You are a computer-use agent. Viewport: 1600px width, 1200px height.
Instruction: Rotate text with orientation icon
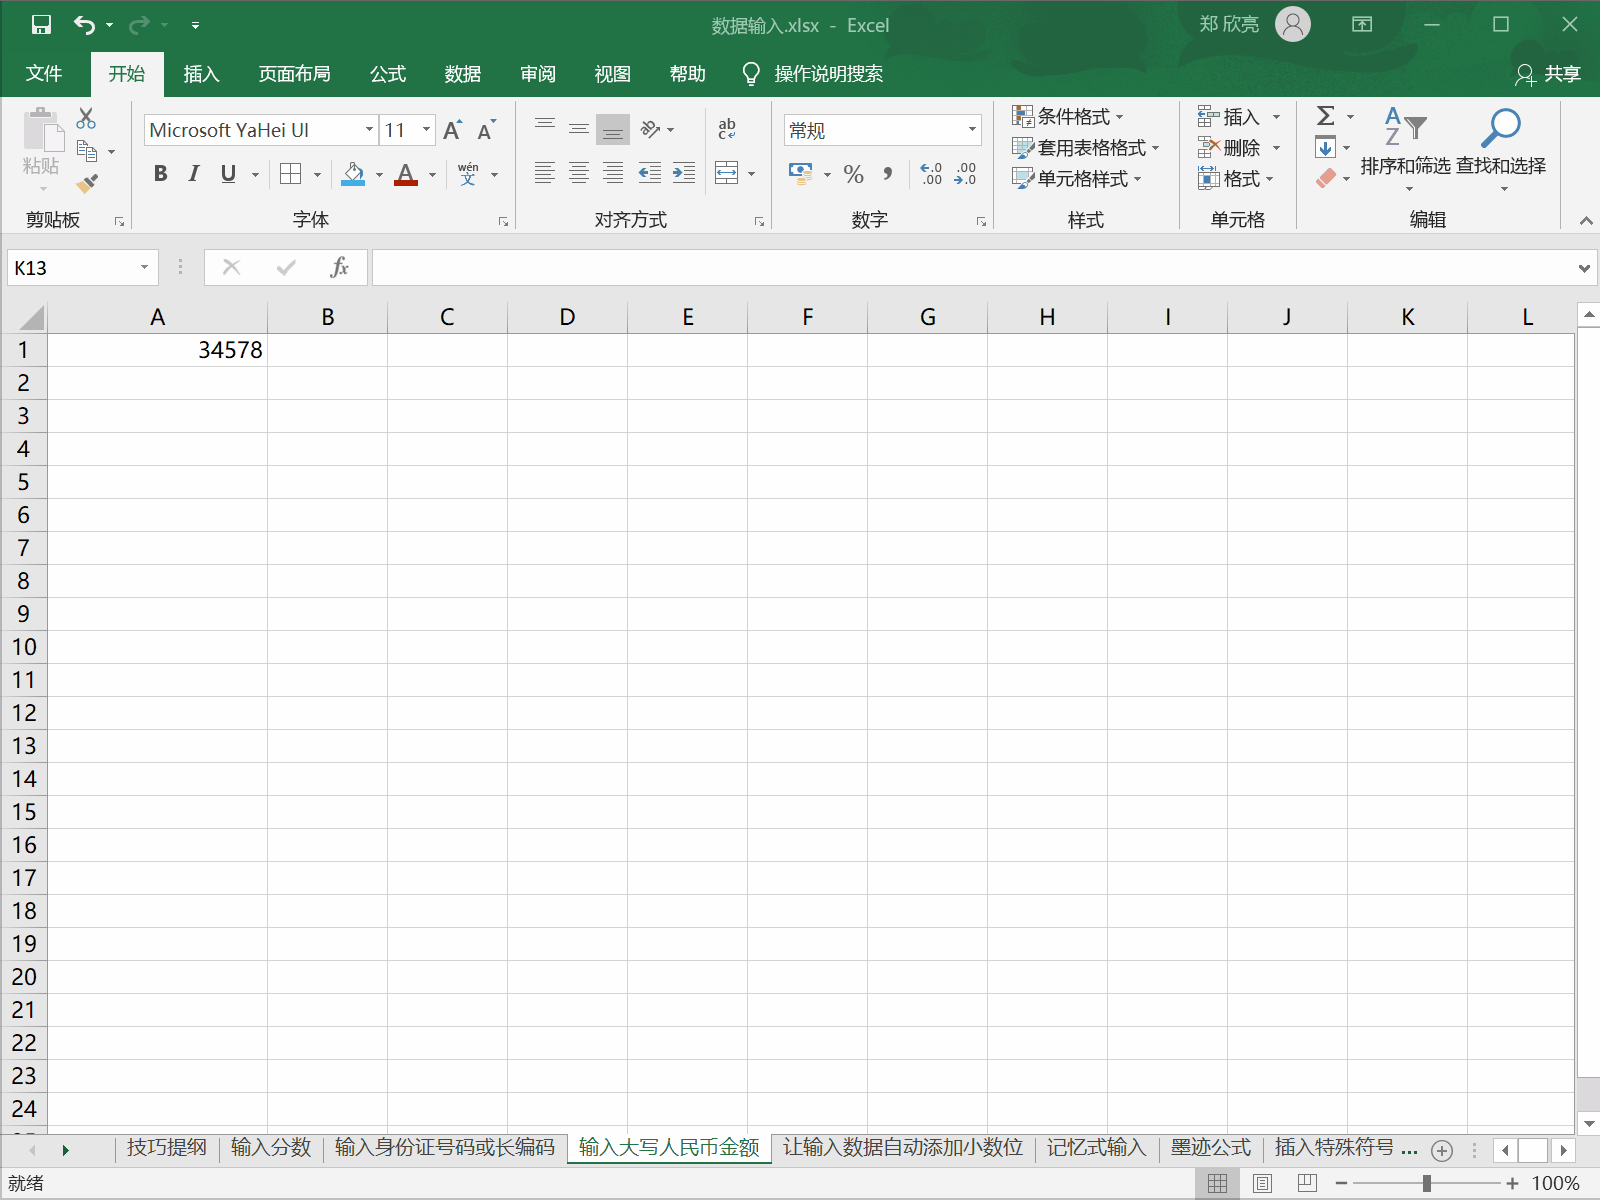[x=651, y=129]
